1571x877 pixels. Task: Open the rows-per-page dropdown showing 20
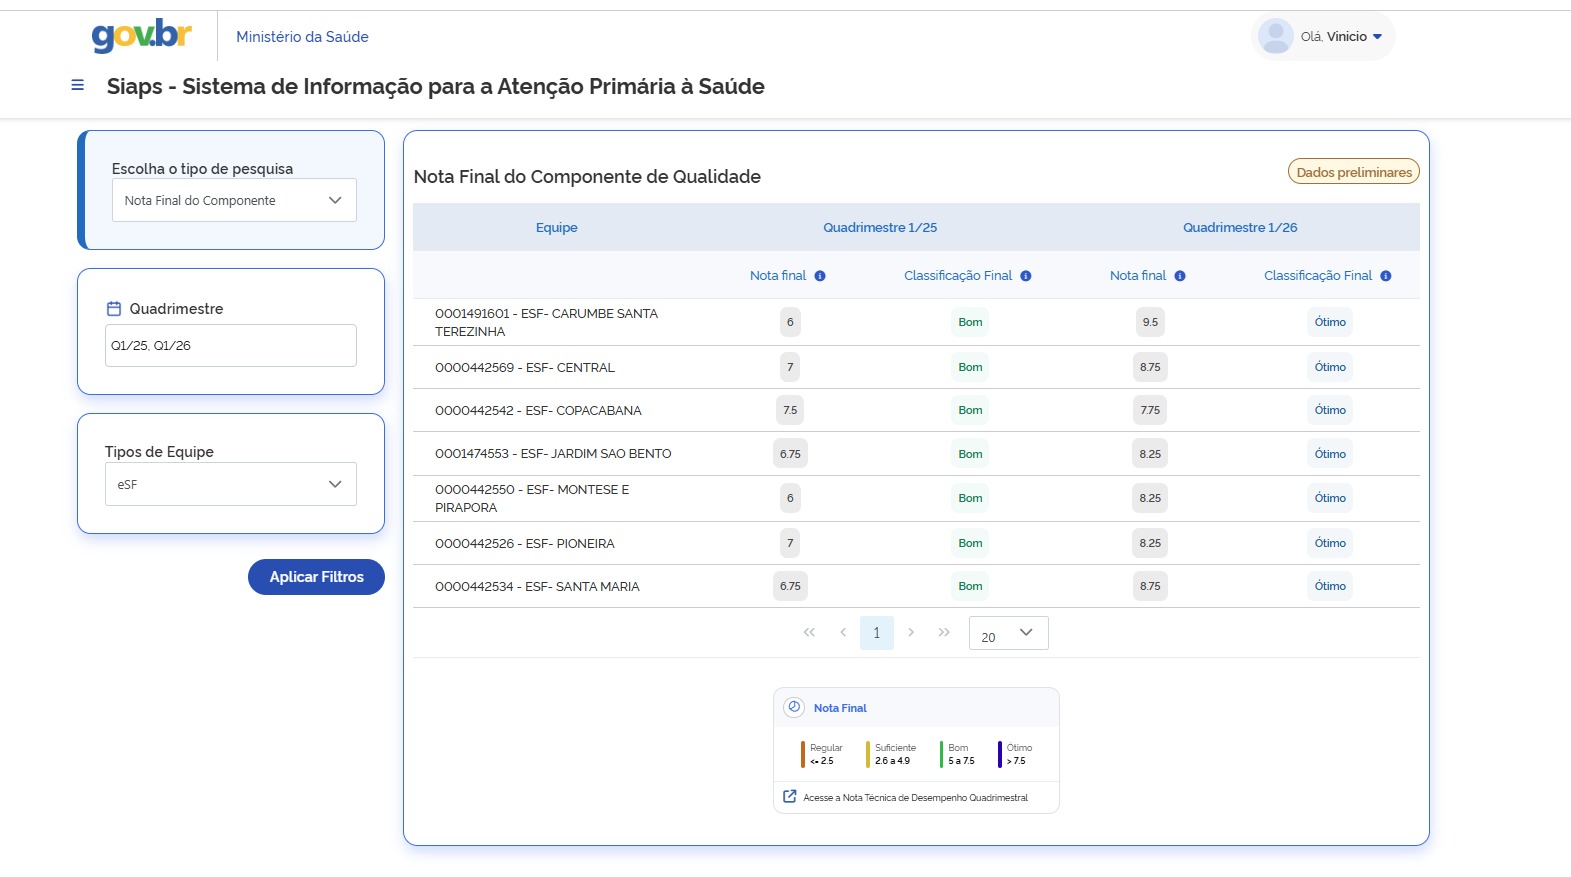tap(1009, 633)
